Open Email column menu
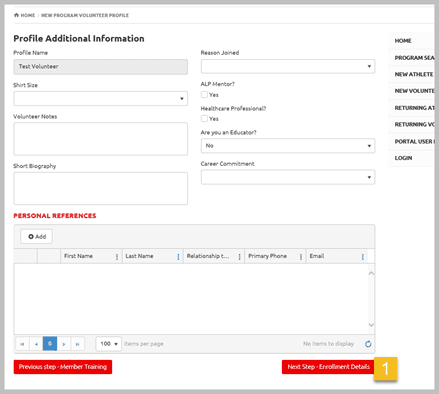The height and width of the screenshot is (394, 439). coord(363,257)
